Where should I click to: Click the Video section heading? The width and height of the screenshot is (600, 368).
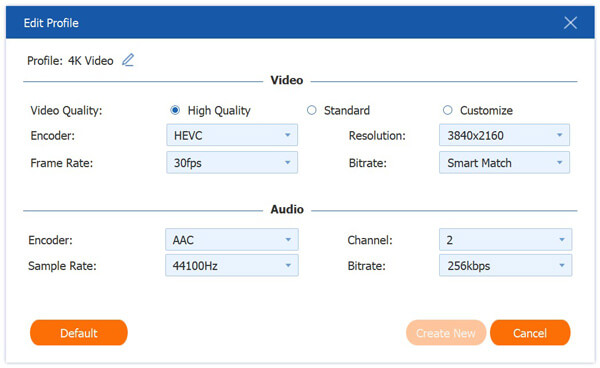click(287, 80)
